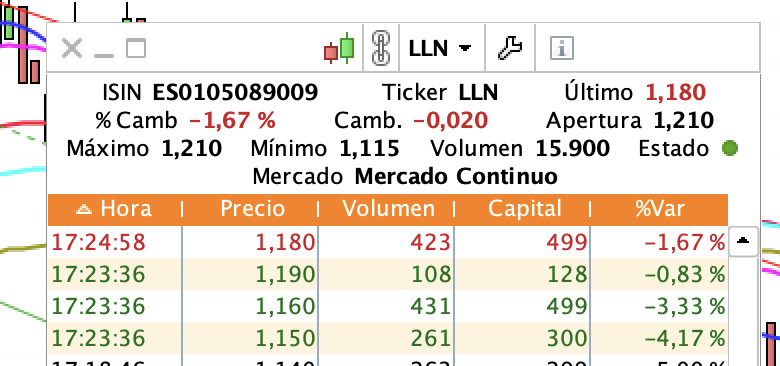Click the Mínimo value 1,115
The height and width of the screenshot is (366, 780).
tap(370, 148)
